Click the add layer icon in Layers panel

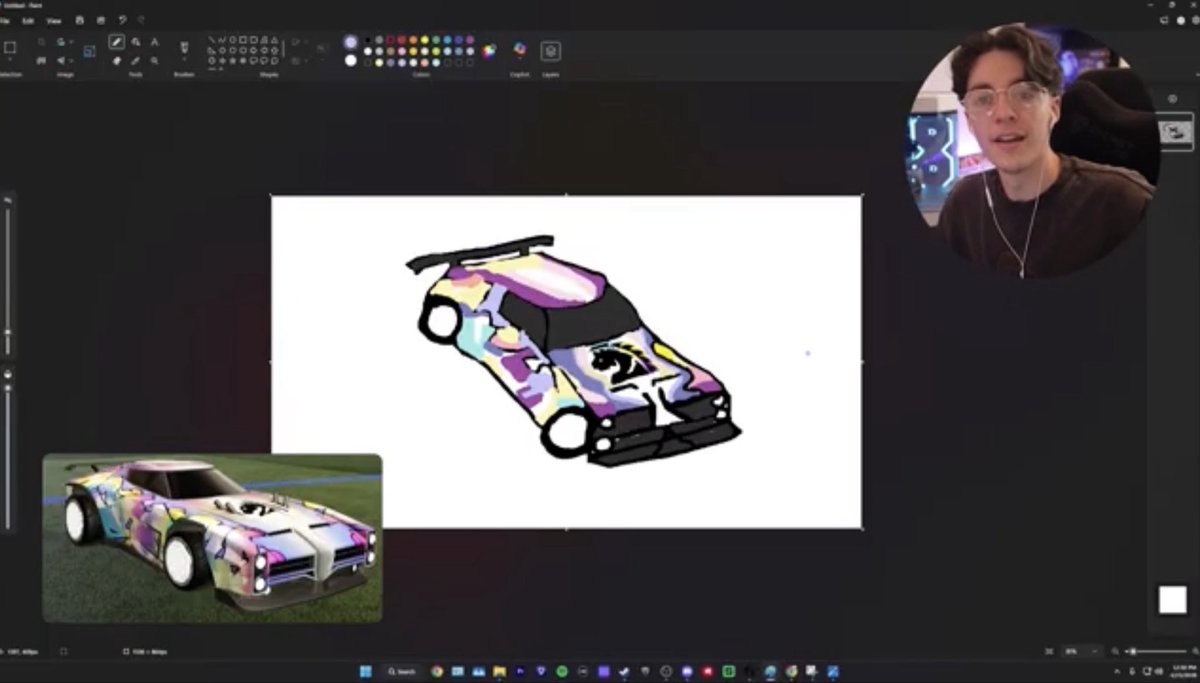coord(1172,98)
